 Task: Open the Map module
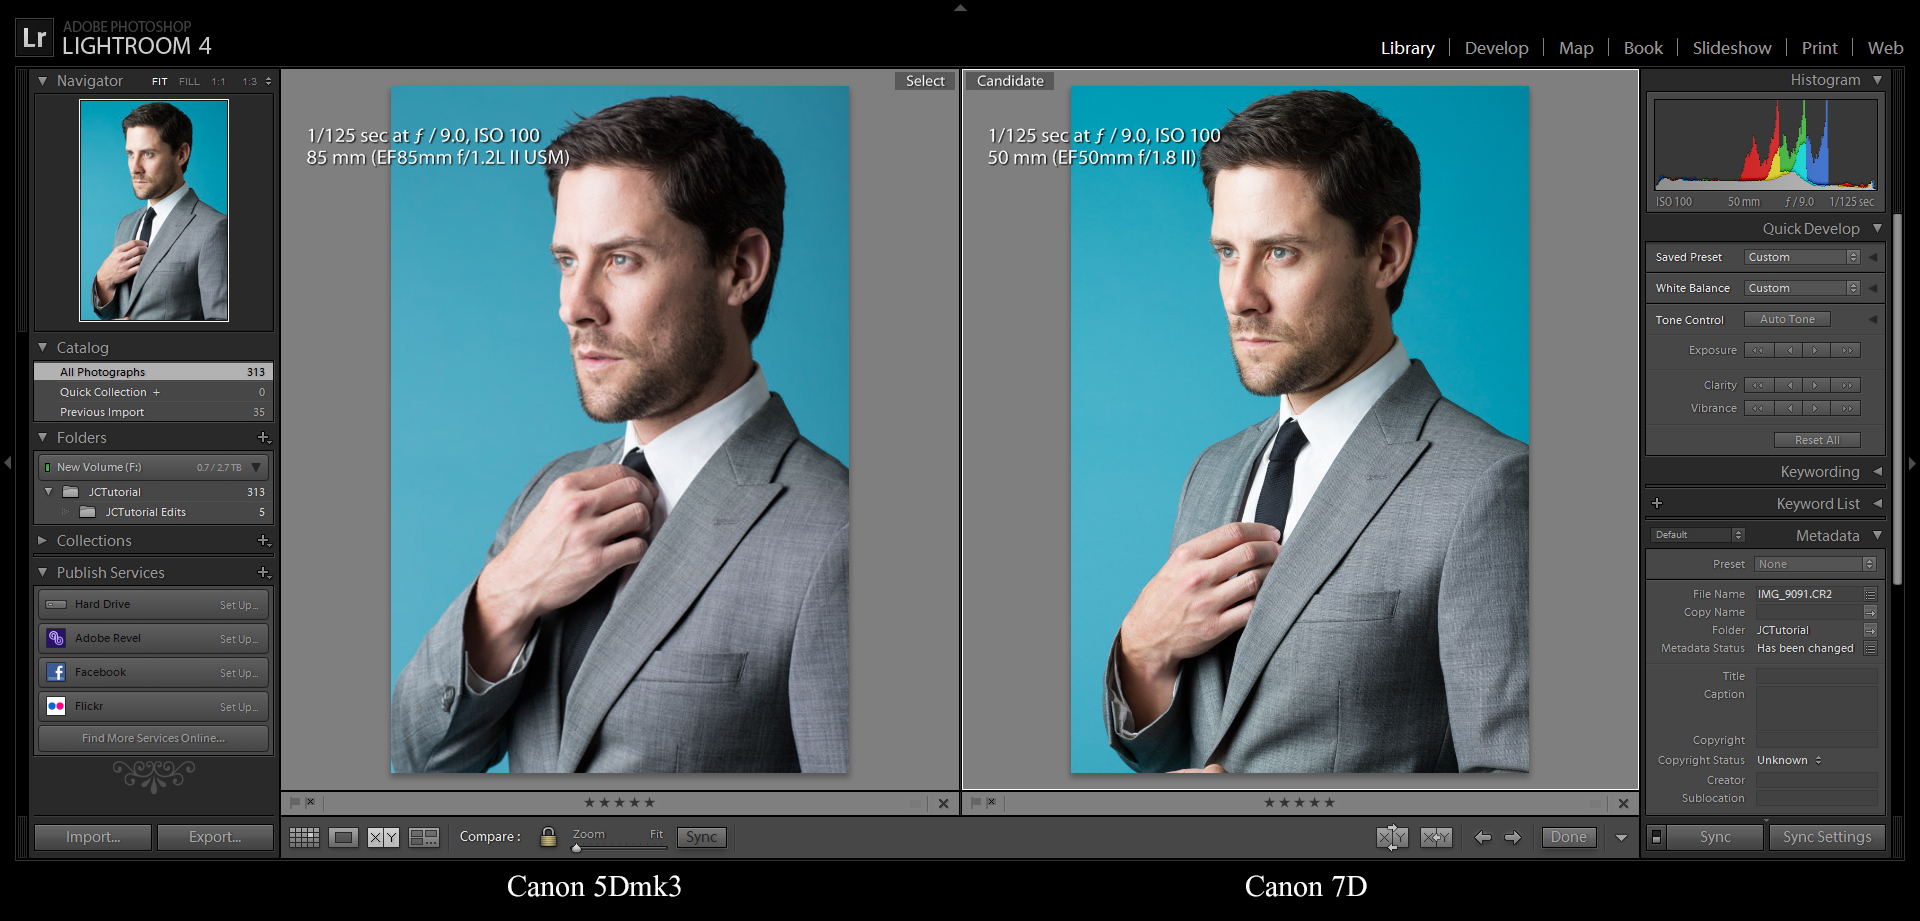click(1576, 48)
